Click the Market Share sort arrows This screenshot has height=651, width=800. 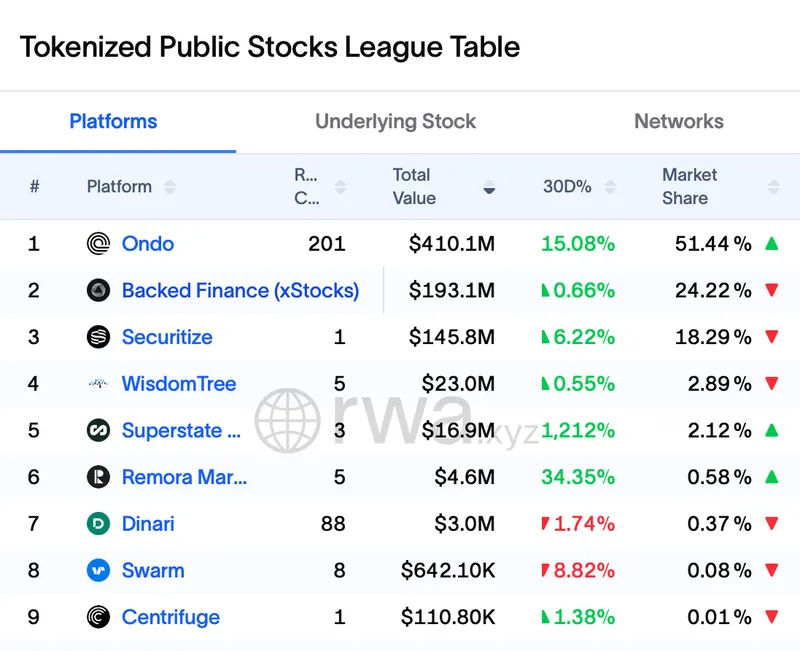pos(773,187)
